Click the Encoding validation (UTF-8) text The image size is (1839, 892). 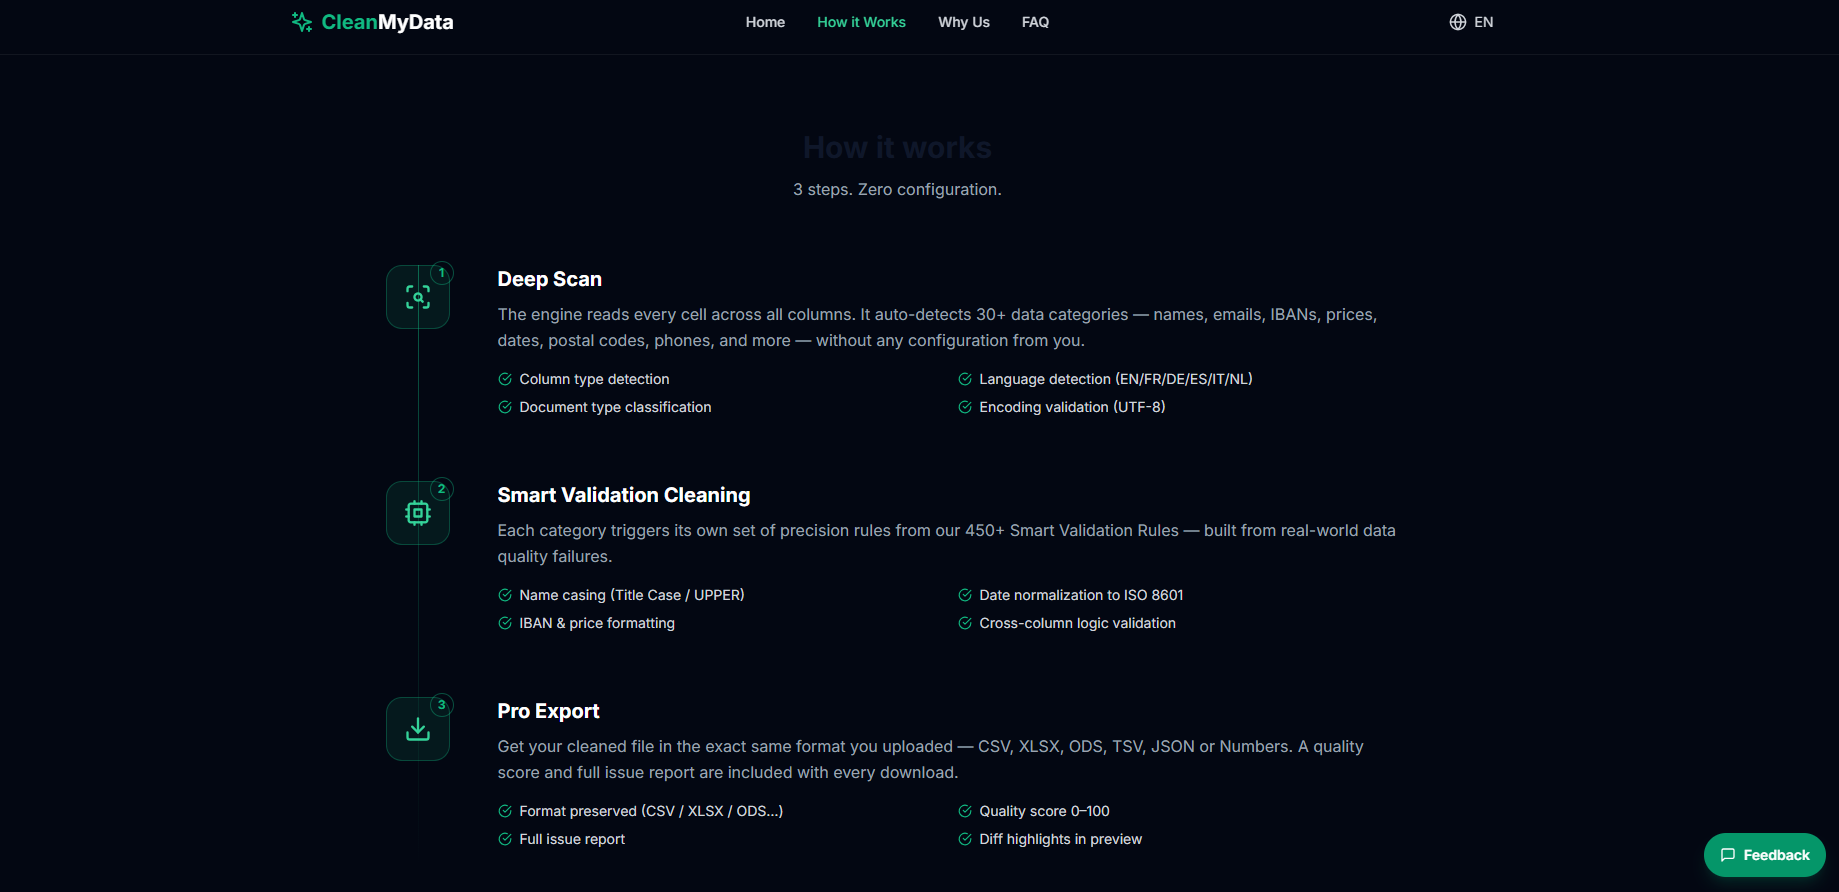[1072, 407]
